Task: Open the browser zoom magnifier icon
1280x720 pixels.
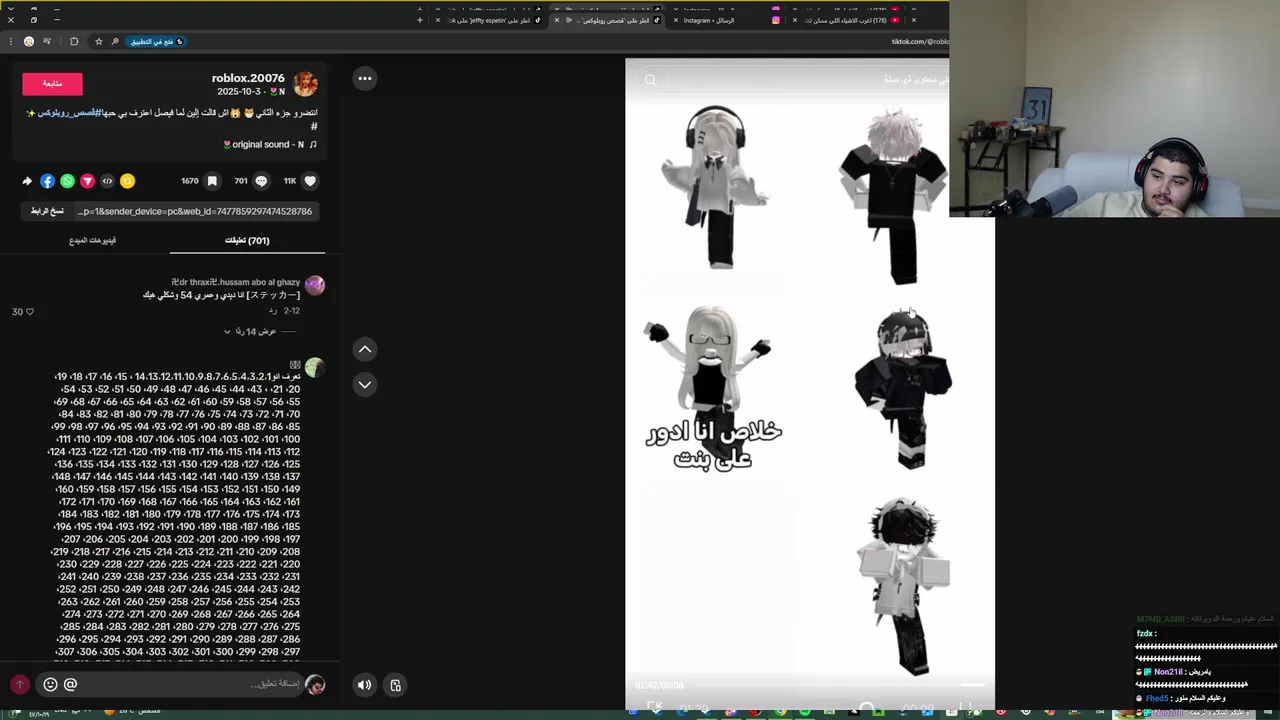Action: [115, 41]
